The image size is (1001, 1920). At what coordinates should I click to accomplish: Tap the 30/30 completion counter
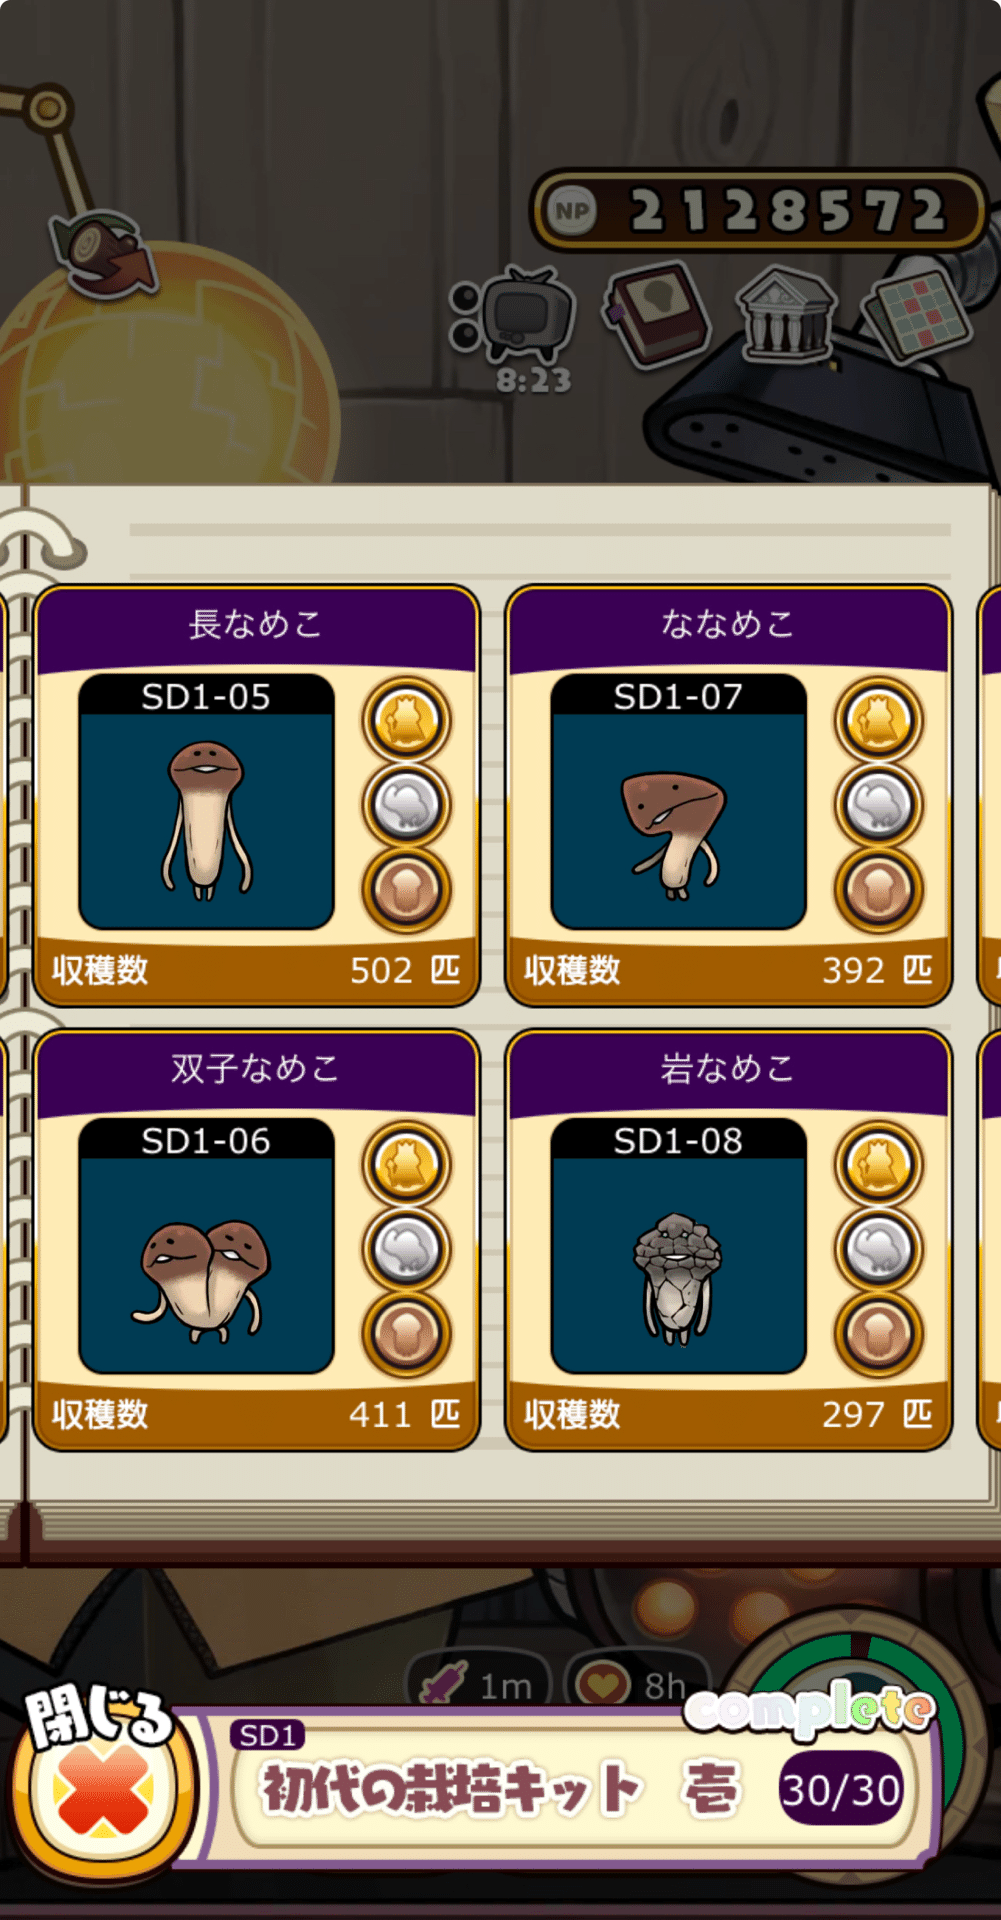(x=841, y=1789)
